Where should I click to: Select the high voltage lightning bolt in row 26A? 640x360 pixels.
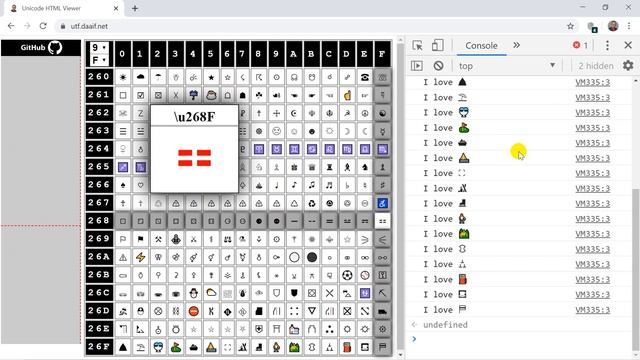pyautogui.click(x=140, y=257)
